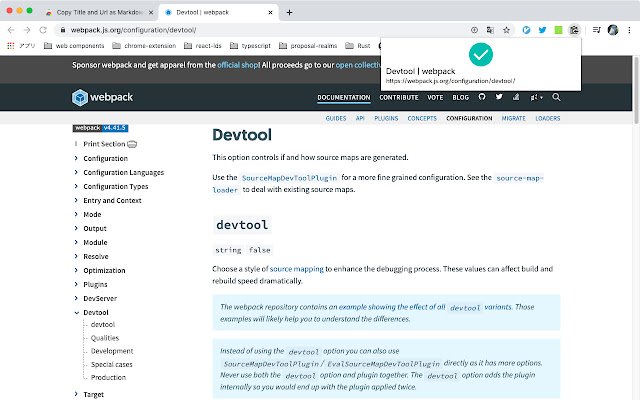Open the Rust bookmark folder
Viewport: 640px width, 400px height.
click(358, 46)
